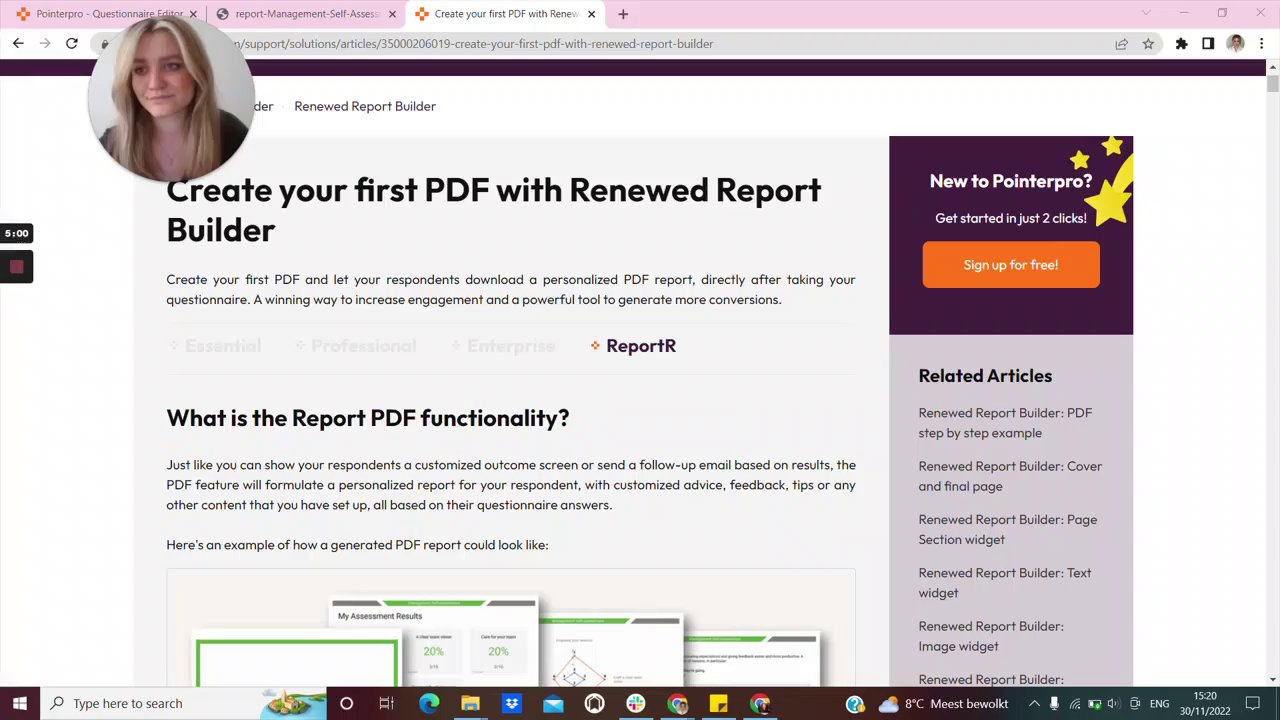Open the Mail app from the taskbar
The width and height of the screenshot is (1280, 720).
click(553, 704)
